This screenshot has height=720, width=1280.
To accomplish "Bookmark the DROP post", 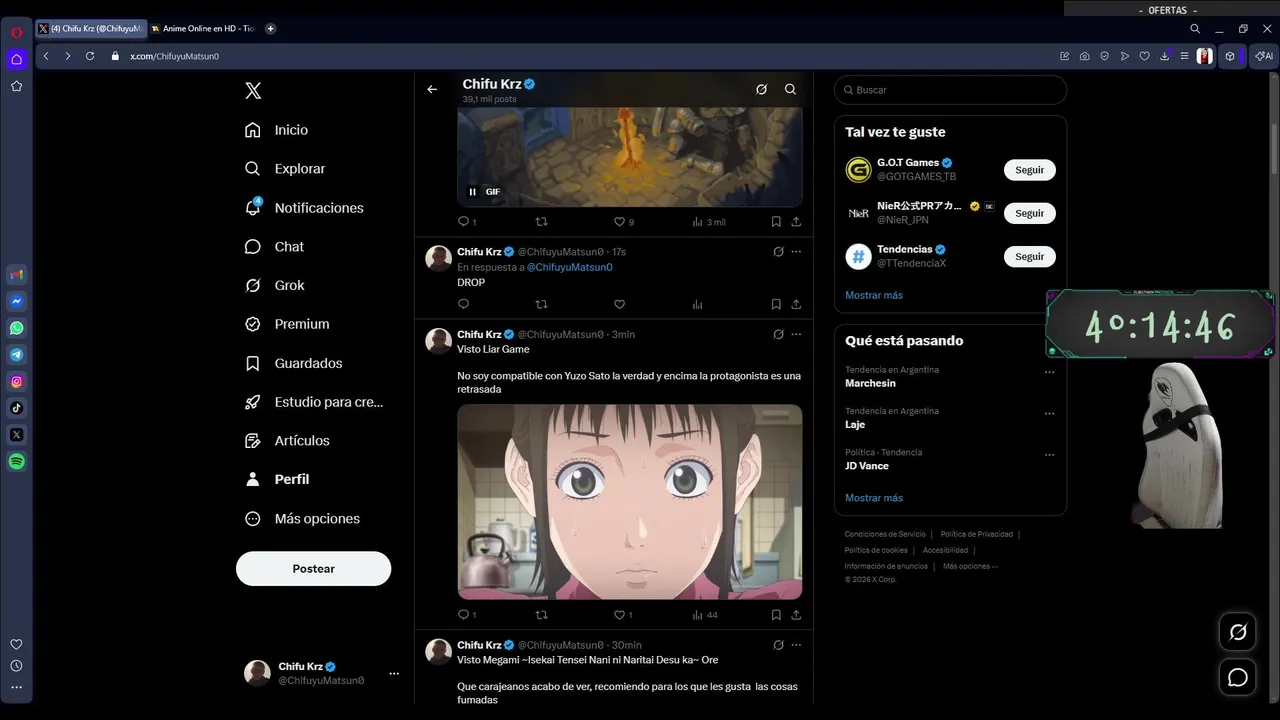I will click(x=776, y=304).
